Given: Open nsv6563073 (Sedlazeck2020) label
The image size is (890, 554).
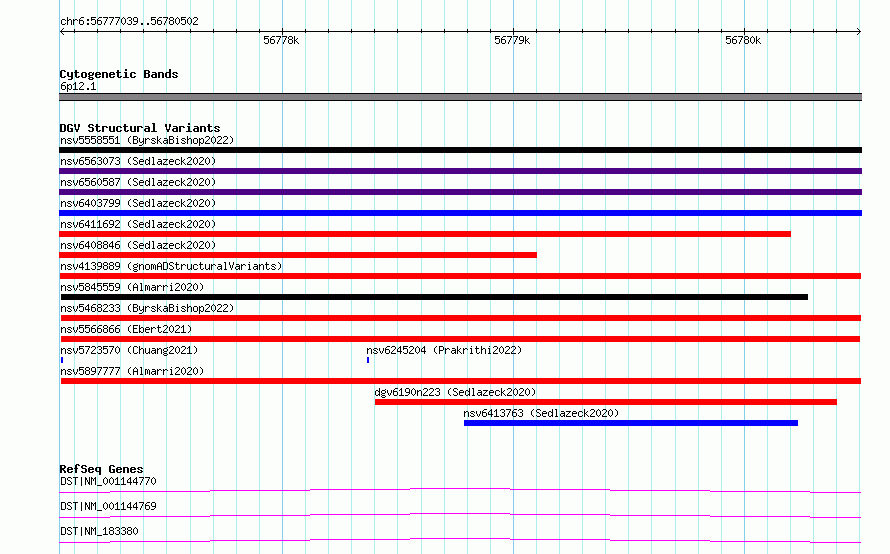Looking at the screenshot, I should pyautogui.click(x=138, y=161).
